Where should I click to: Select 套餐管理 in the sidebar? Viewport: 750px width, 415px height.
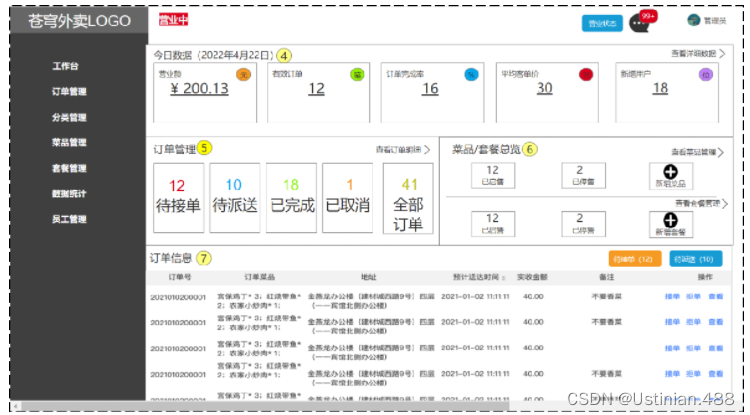69,168
